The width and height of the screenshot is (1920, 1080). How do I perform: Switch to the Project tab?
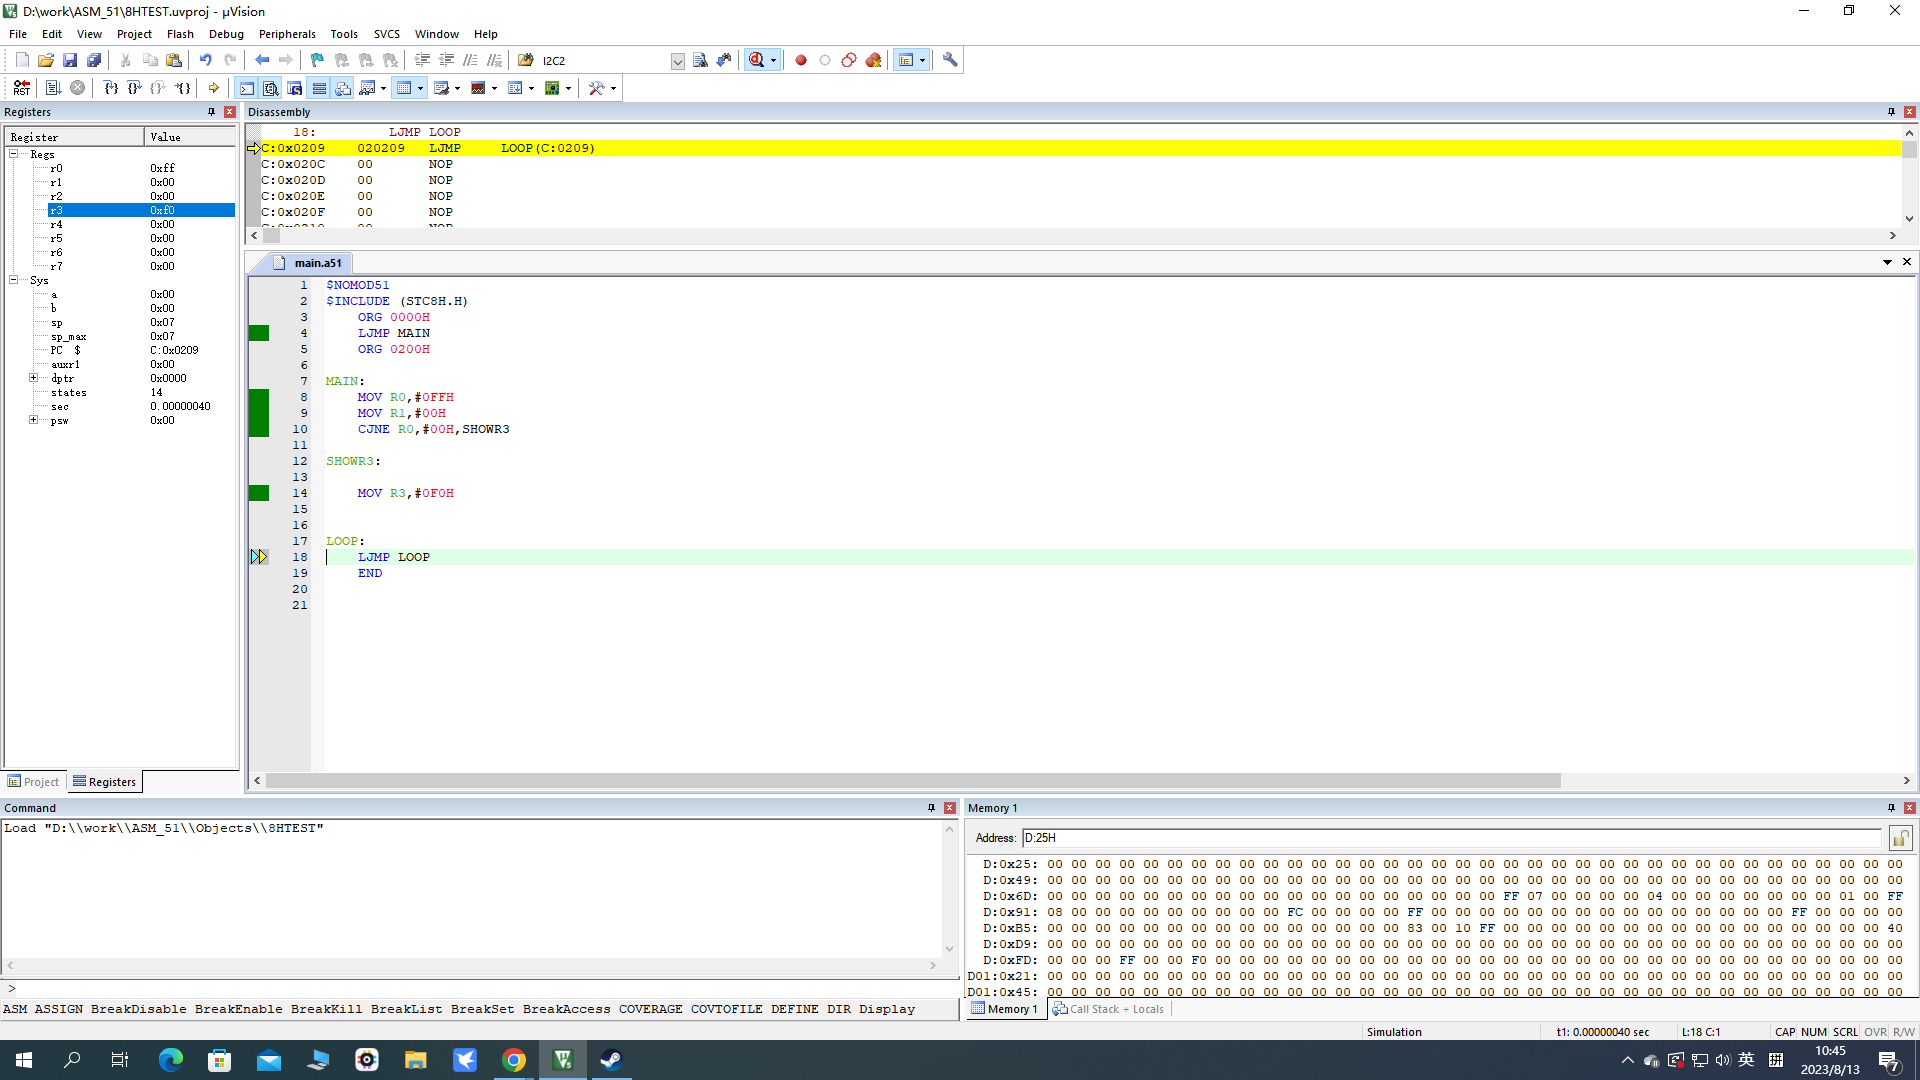click(33, 782)
